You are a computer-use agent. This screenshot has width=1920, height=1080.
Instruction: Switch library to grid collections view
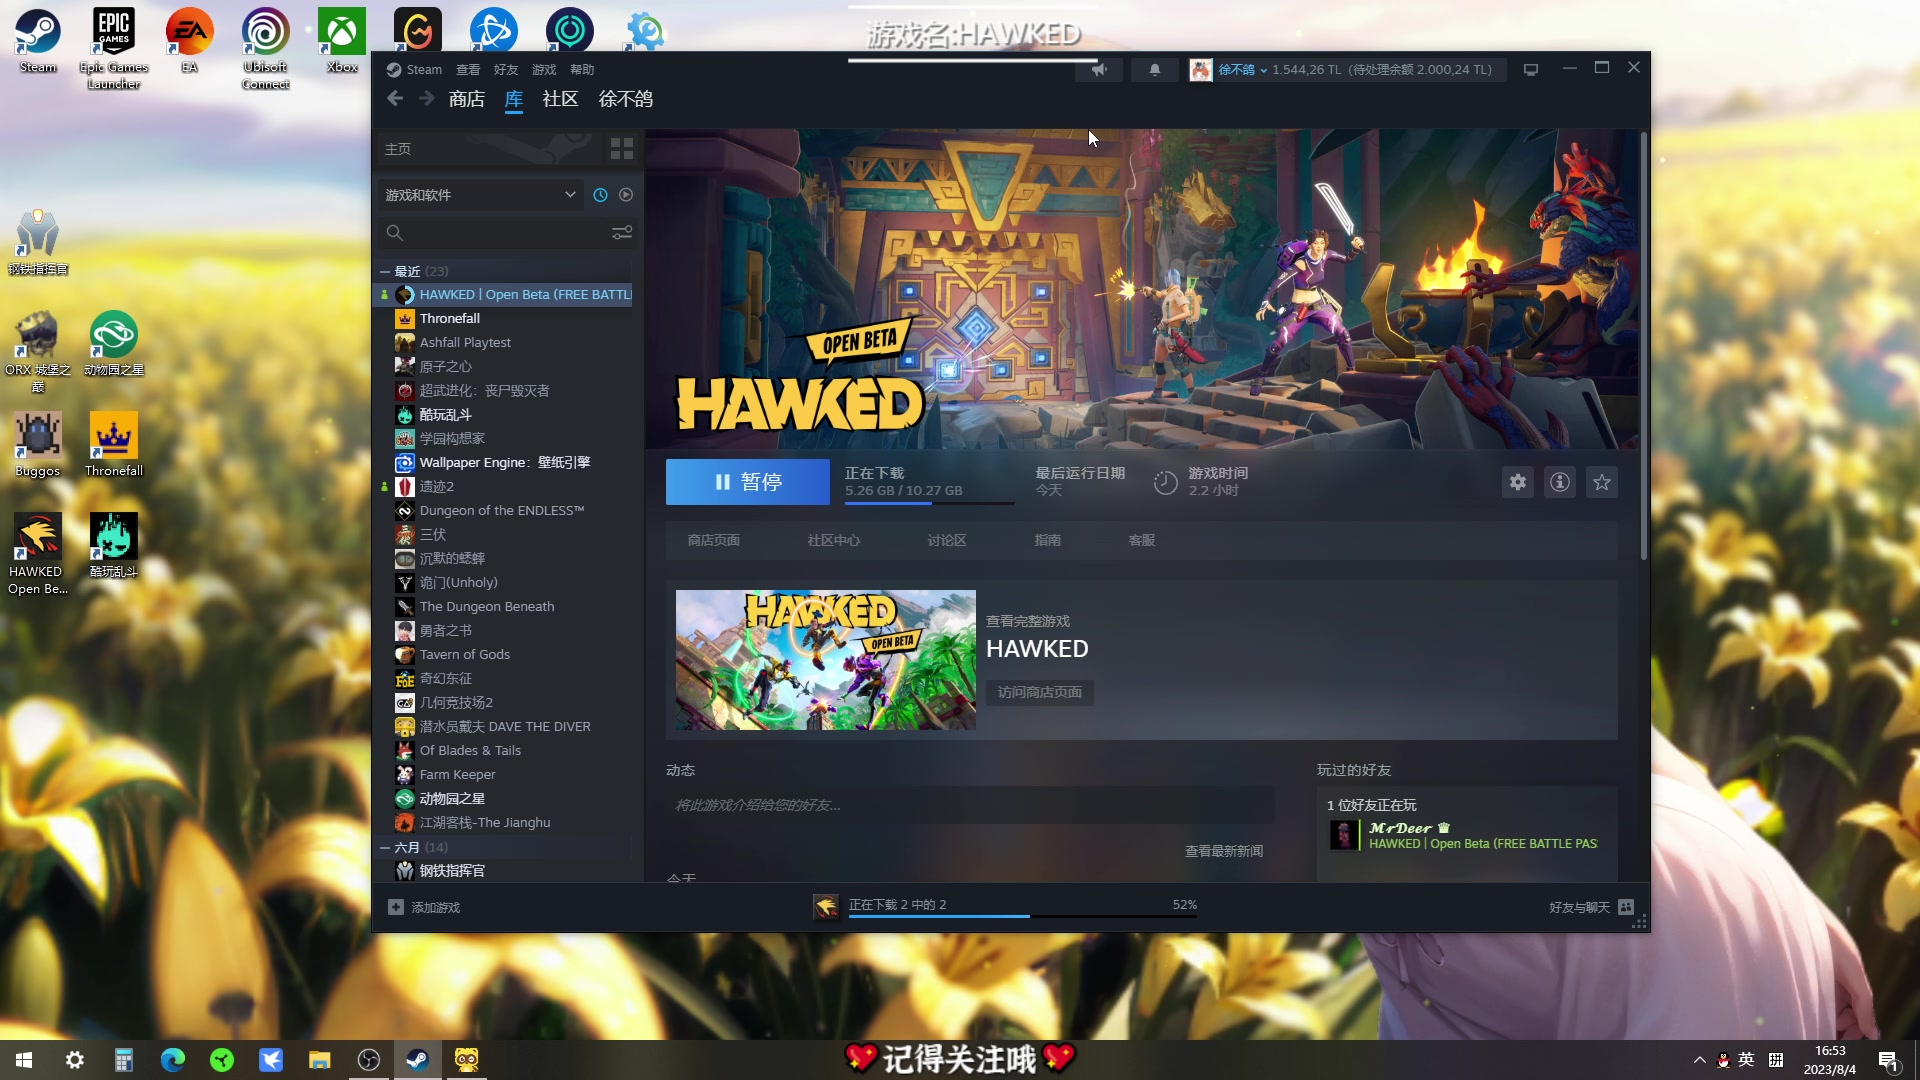pos(622,149)
